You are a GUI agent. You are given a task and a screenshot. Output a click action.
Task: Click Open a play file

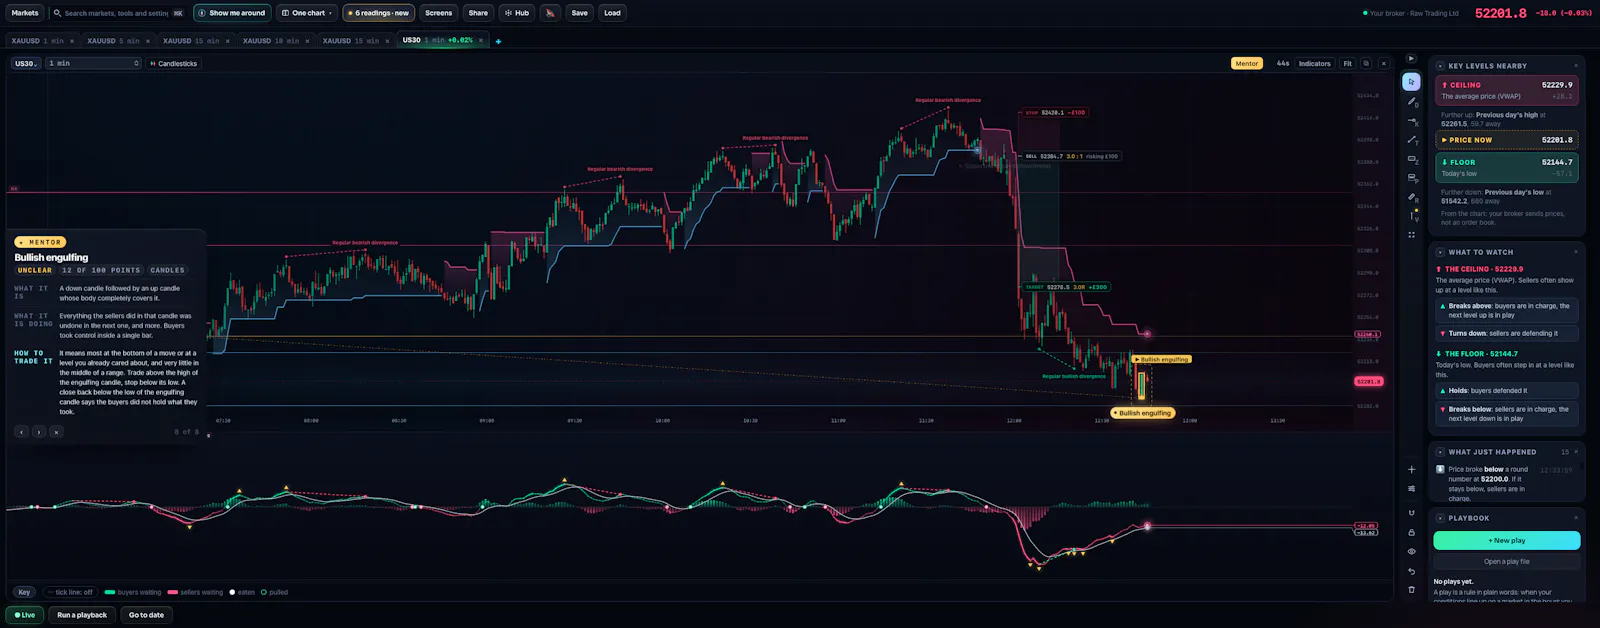[1507, 562]
